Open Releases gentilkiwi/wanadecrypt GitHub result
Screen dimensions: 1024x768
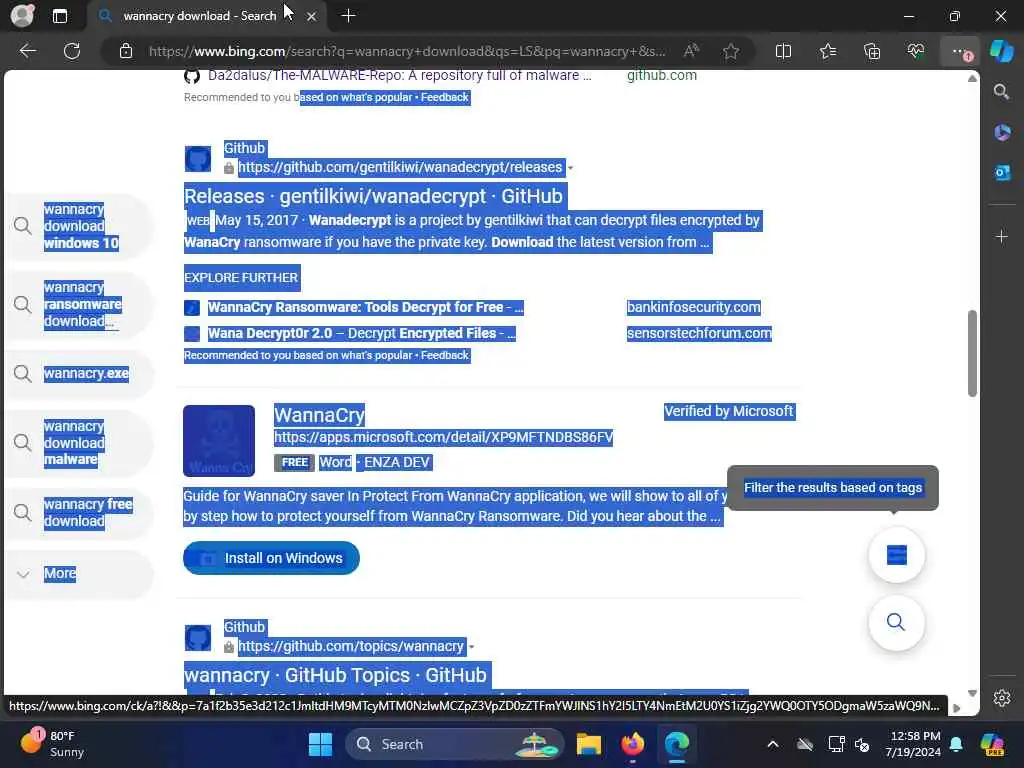pyautogui.click(x=373, y=196)
